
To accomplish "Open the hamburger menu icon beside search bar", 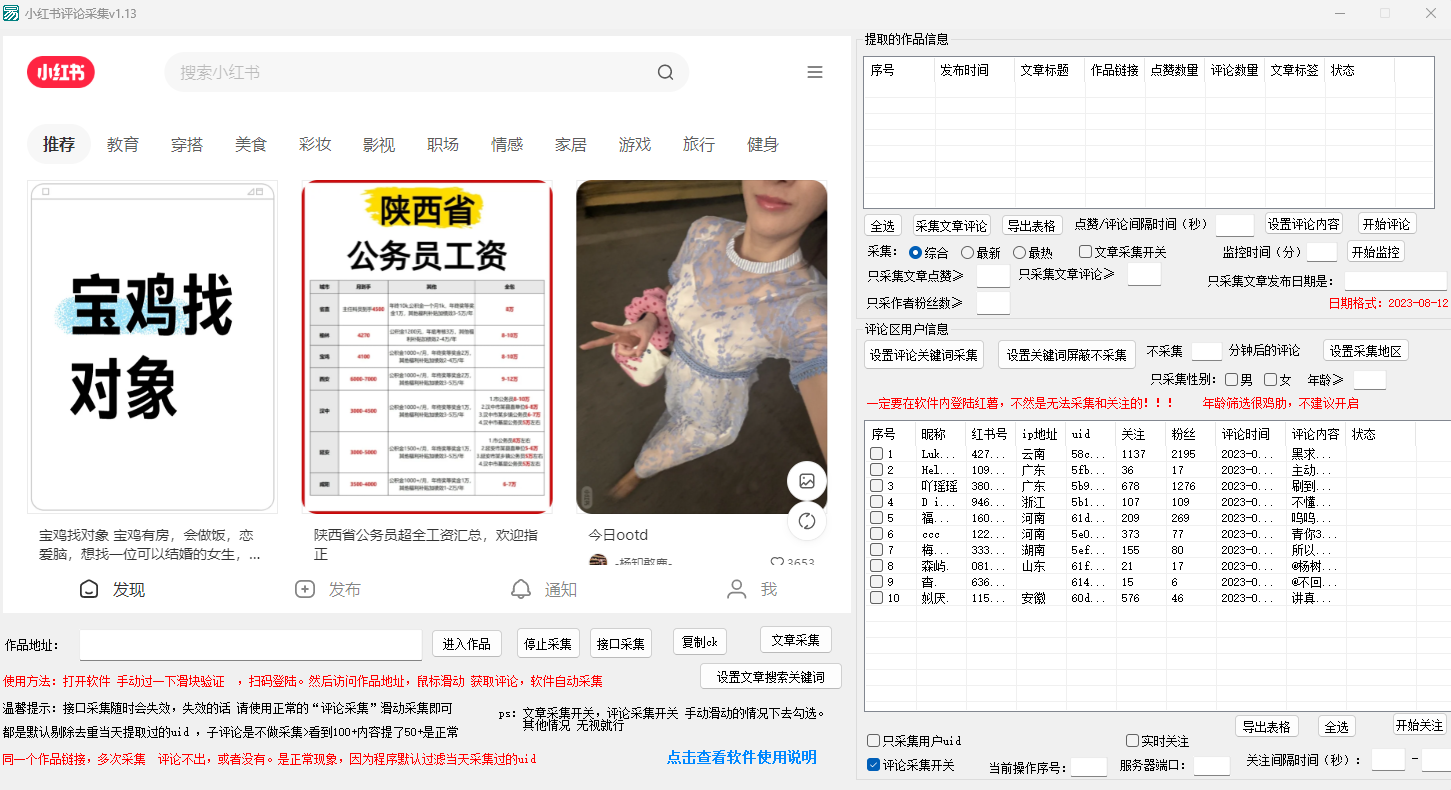I will tap(815, 72).
